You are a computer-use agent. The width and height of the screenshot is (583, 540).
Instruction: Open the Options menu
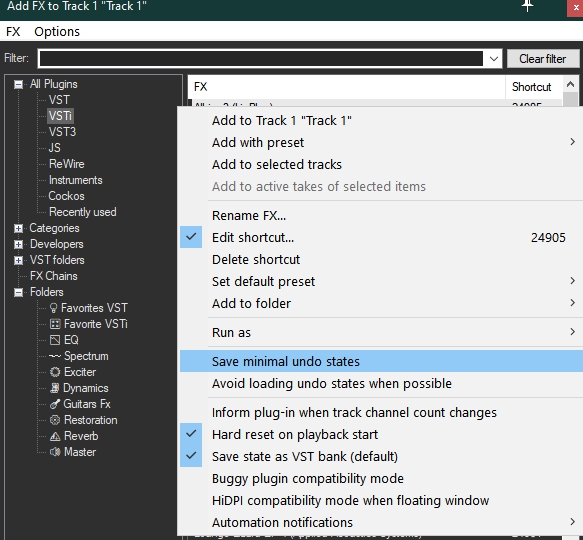57,32
